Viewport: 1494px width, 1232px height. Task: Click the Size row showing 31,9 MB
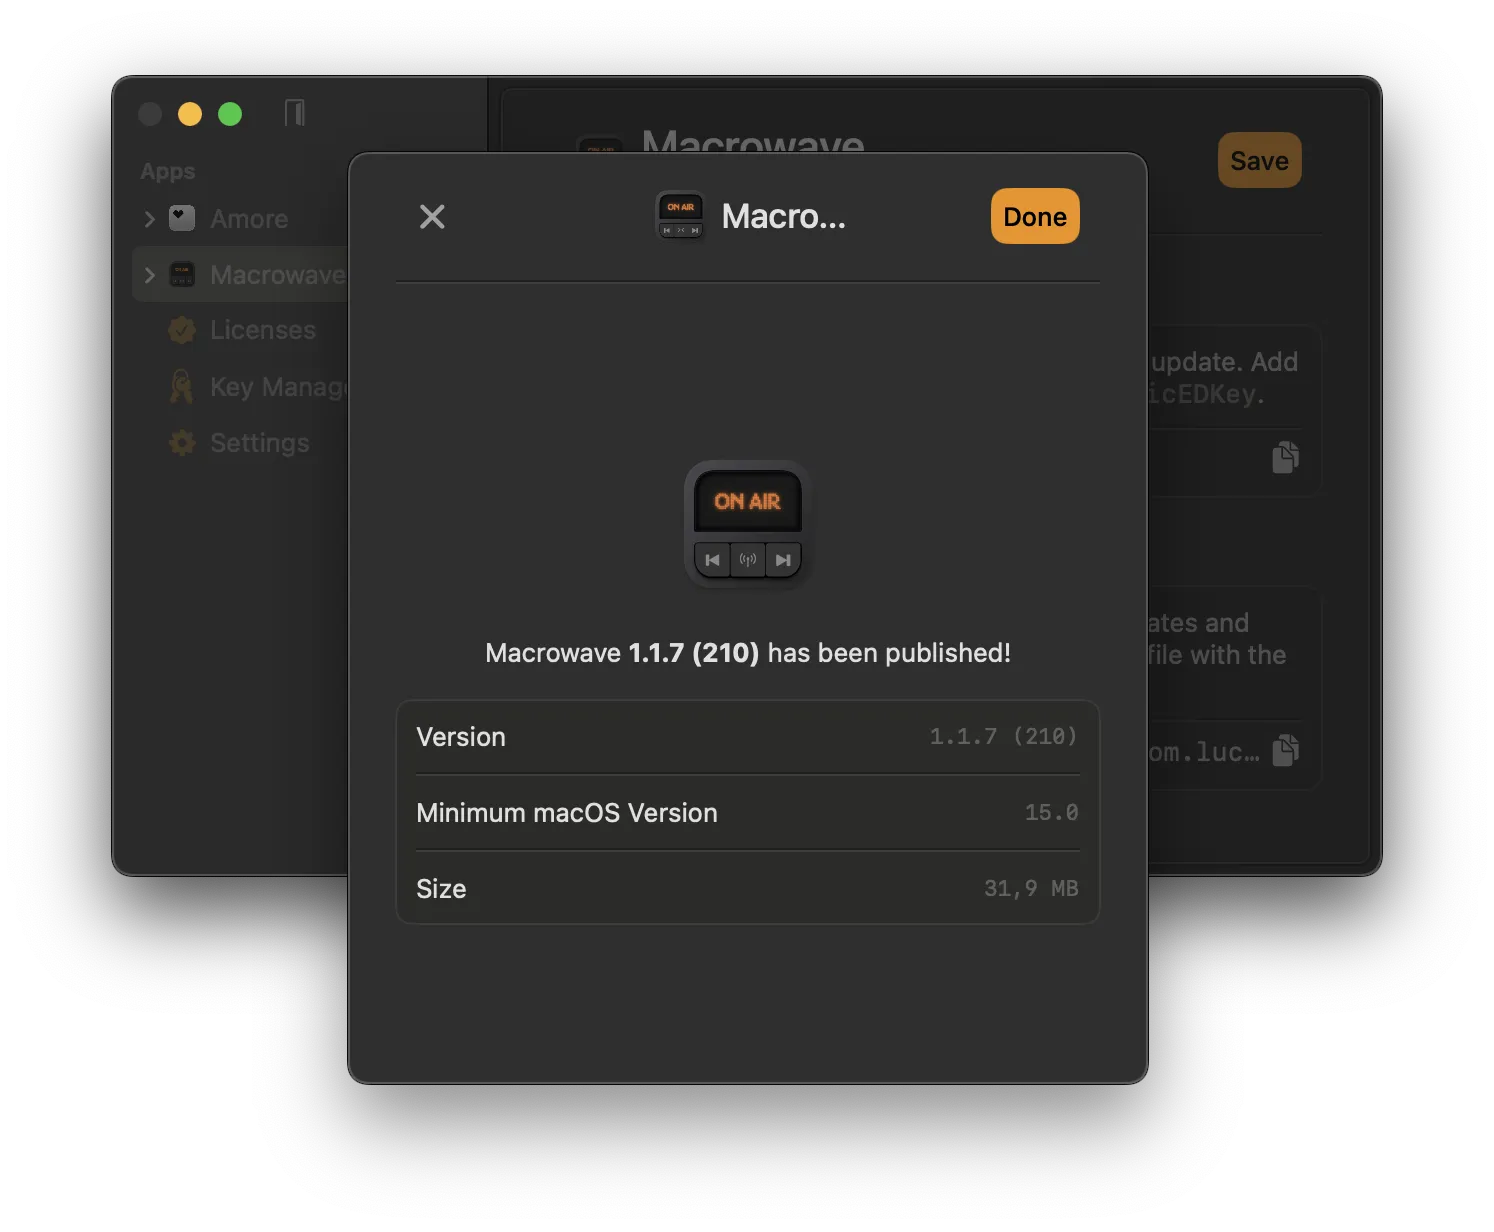pos(747,889)
